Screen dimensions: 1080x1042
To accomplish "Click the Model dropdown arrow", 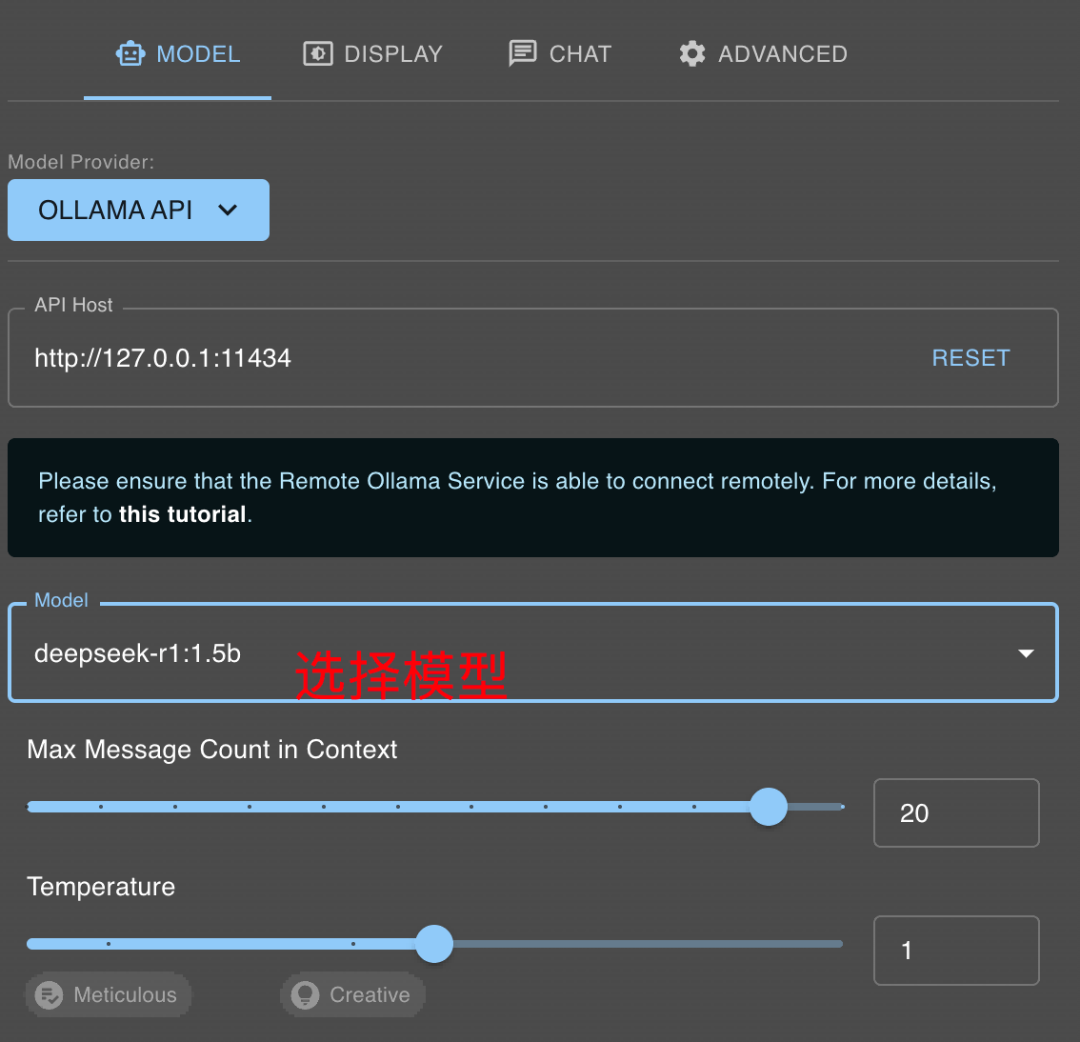I will coord(1026,653).
